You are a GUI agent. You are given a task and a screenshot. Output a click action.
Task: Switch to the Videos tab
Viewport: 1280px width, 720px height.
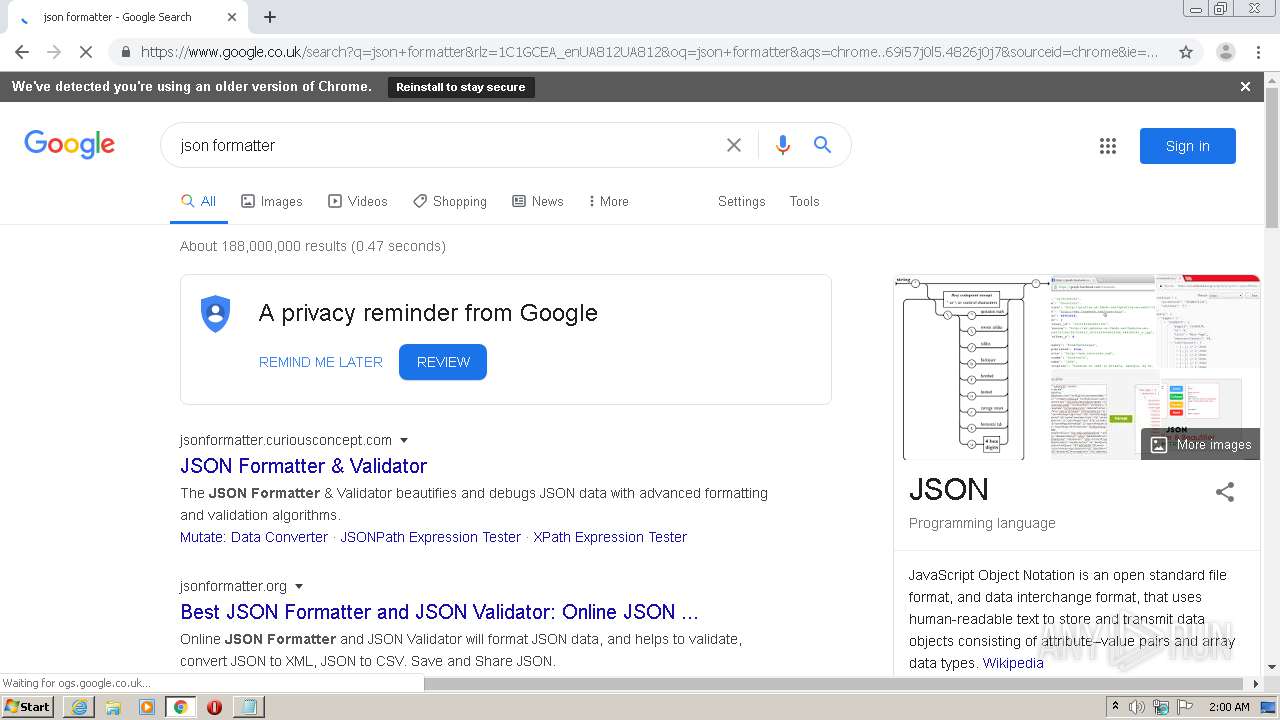click(358, 201)
